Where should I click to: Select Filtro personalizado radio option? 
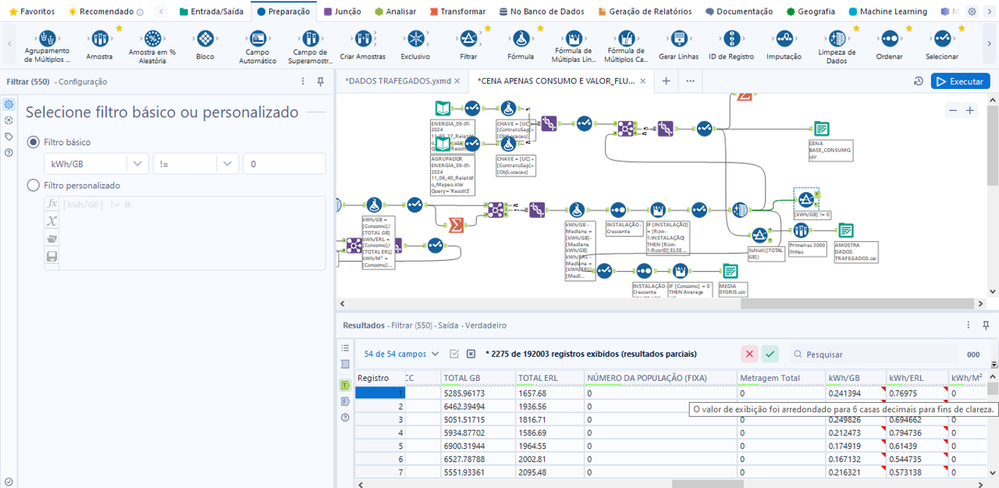[33, 185]
